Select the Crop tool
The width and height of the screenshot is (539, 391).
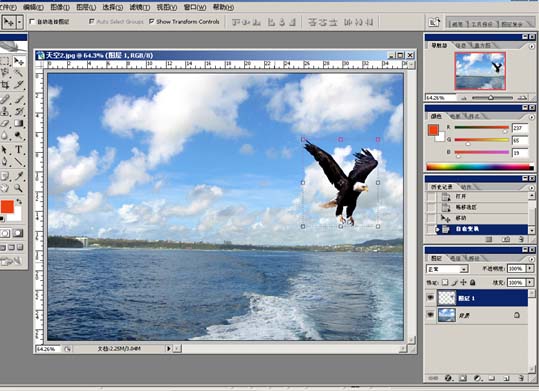(5, 85)
